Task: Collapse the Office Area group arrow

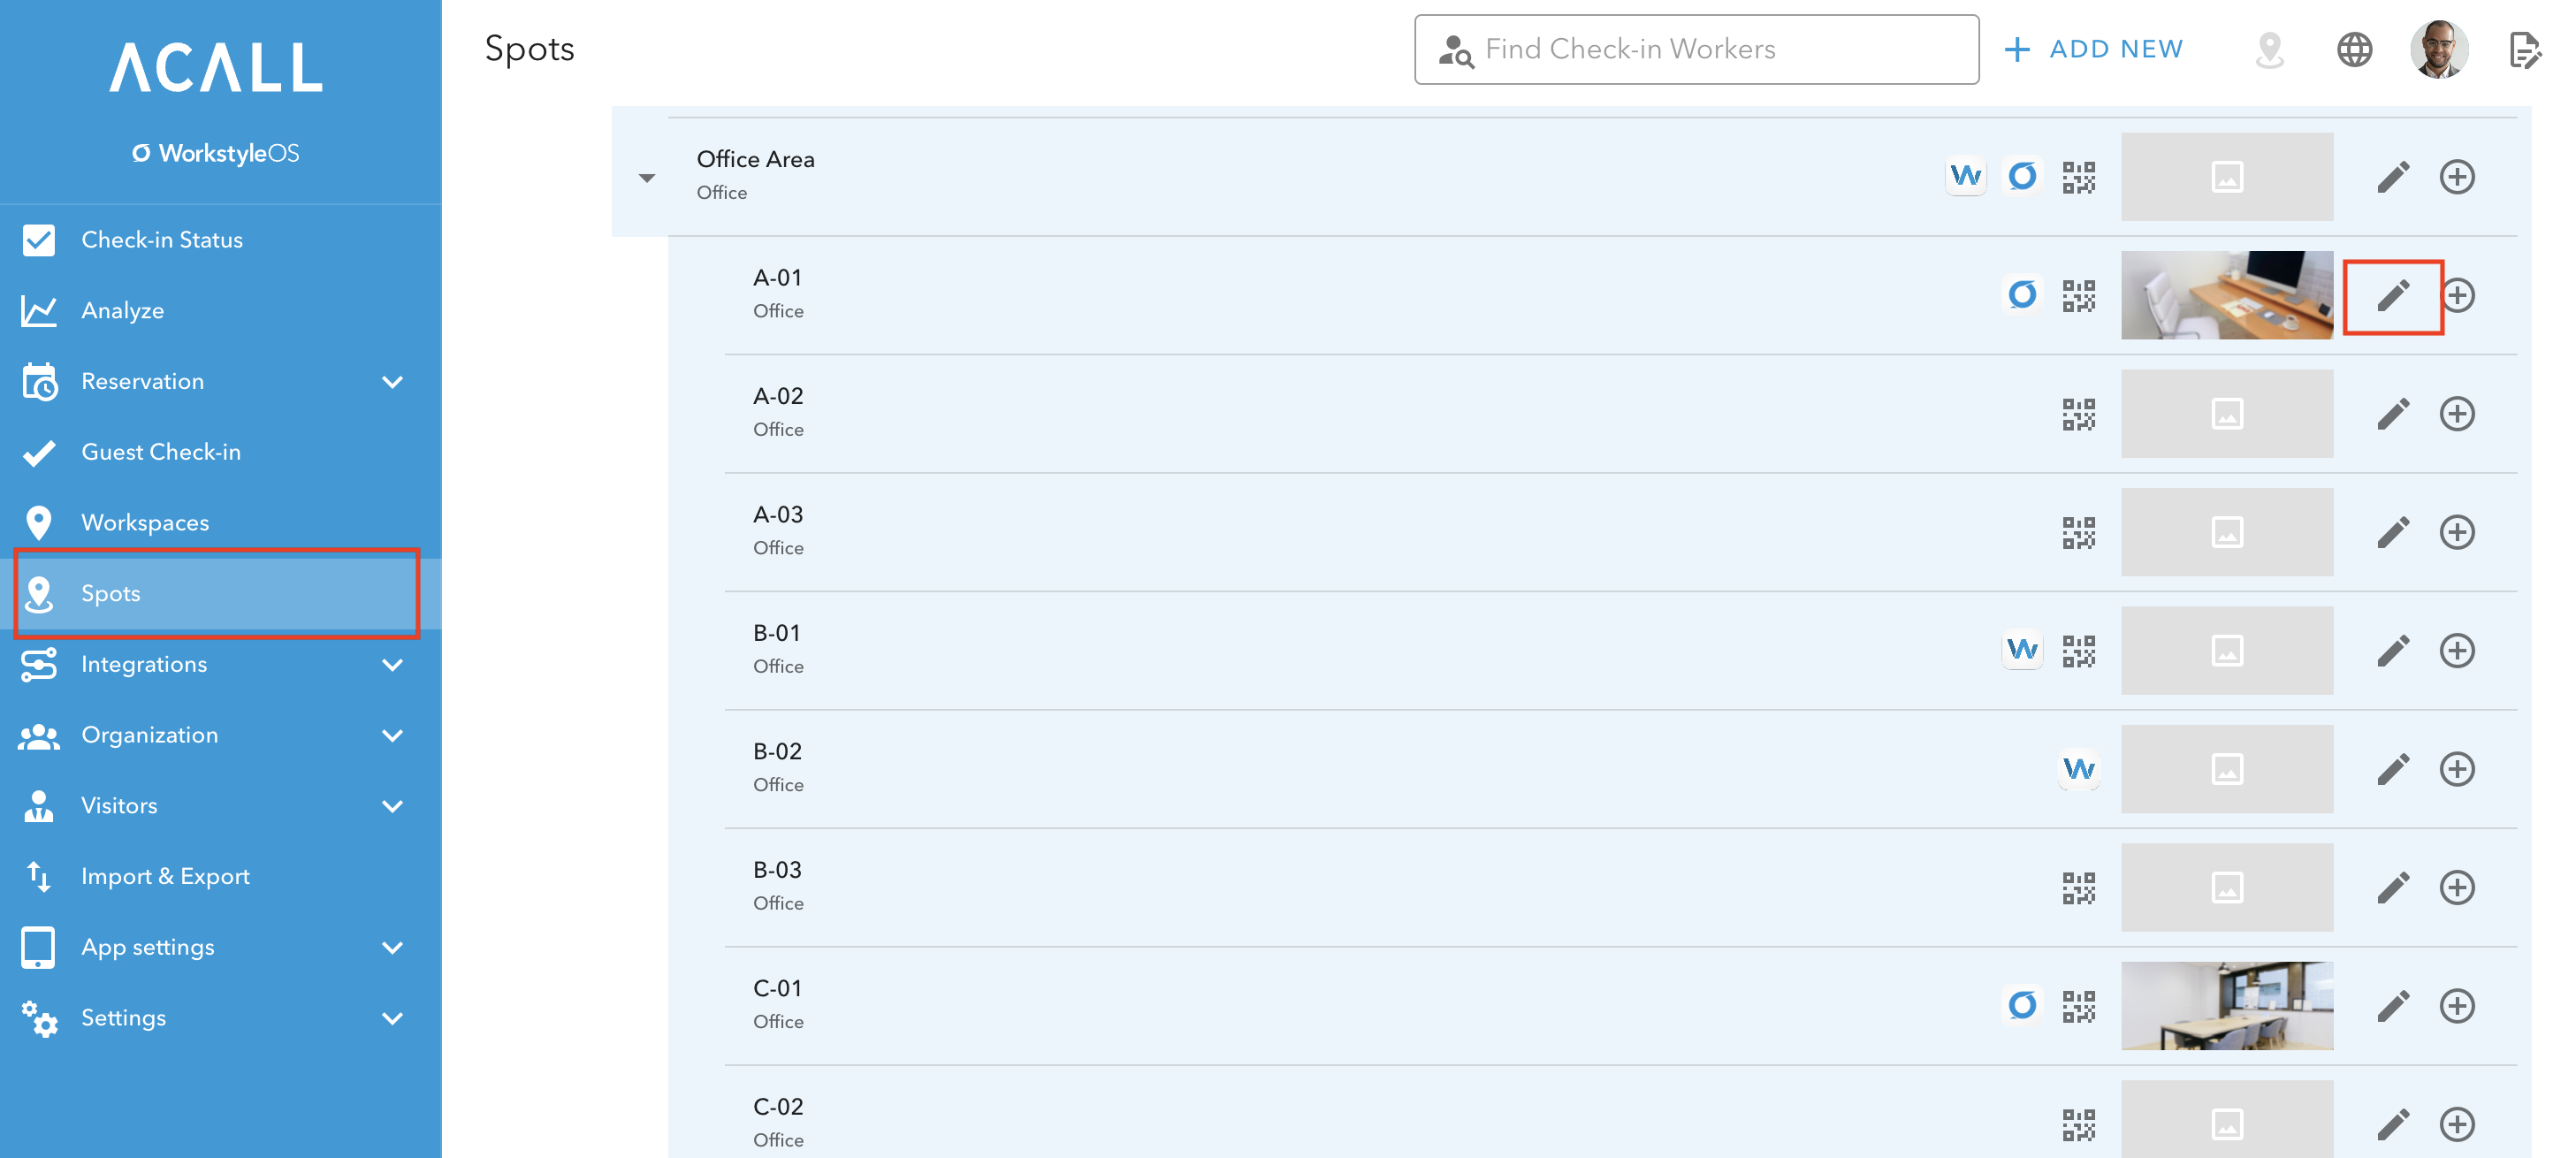Action: pos(647,178)
